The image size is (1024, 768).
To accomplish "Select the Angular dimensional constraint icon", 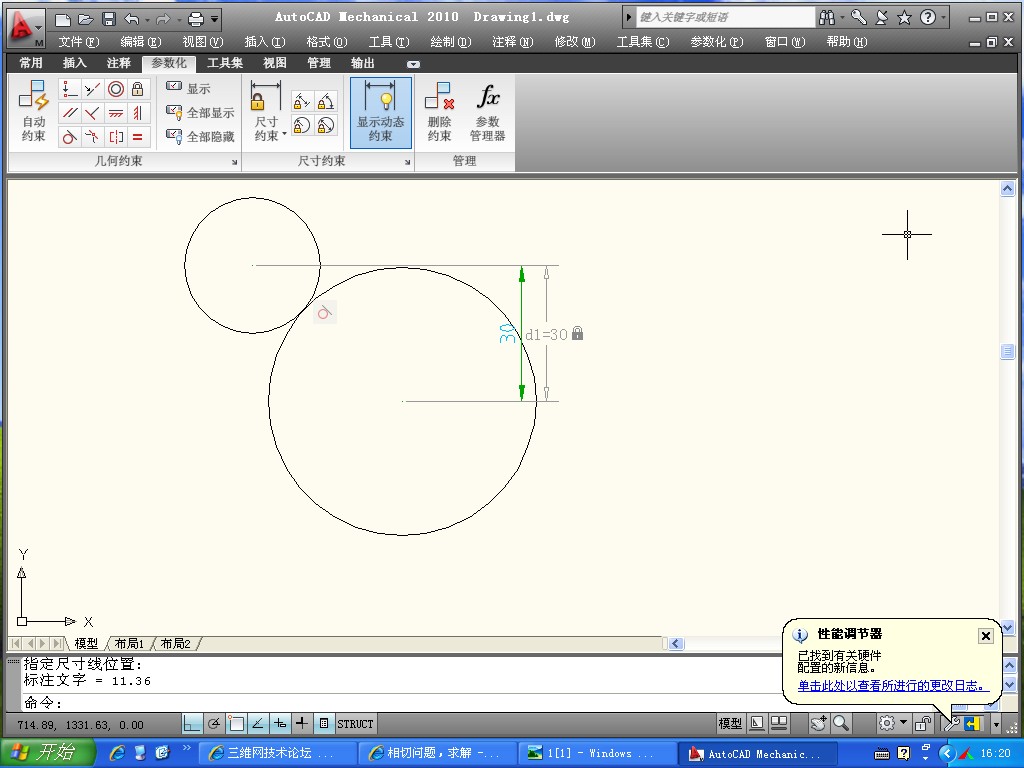I will (x=325, y=101).
